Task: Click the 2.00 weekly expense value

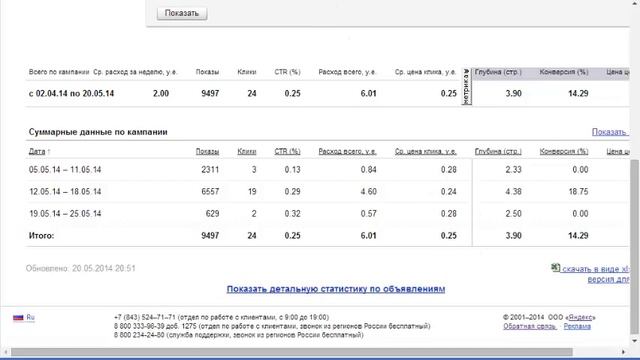Action: pyautogui.click(x=161, y=93)
